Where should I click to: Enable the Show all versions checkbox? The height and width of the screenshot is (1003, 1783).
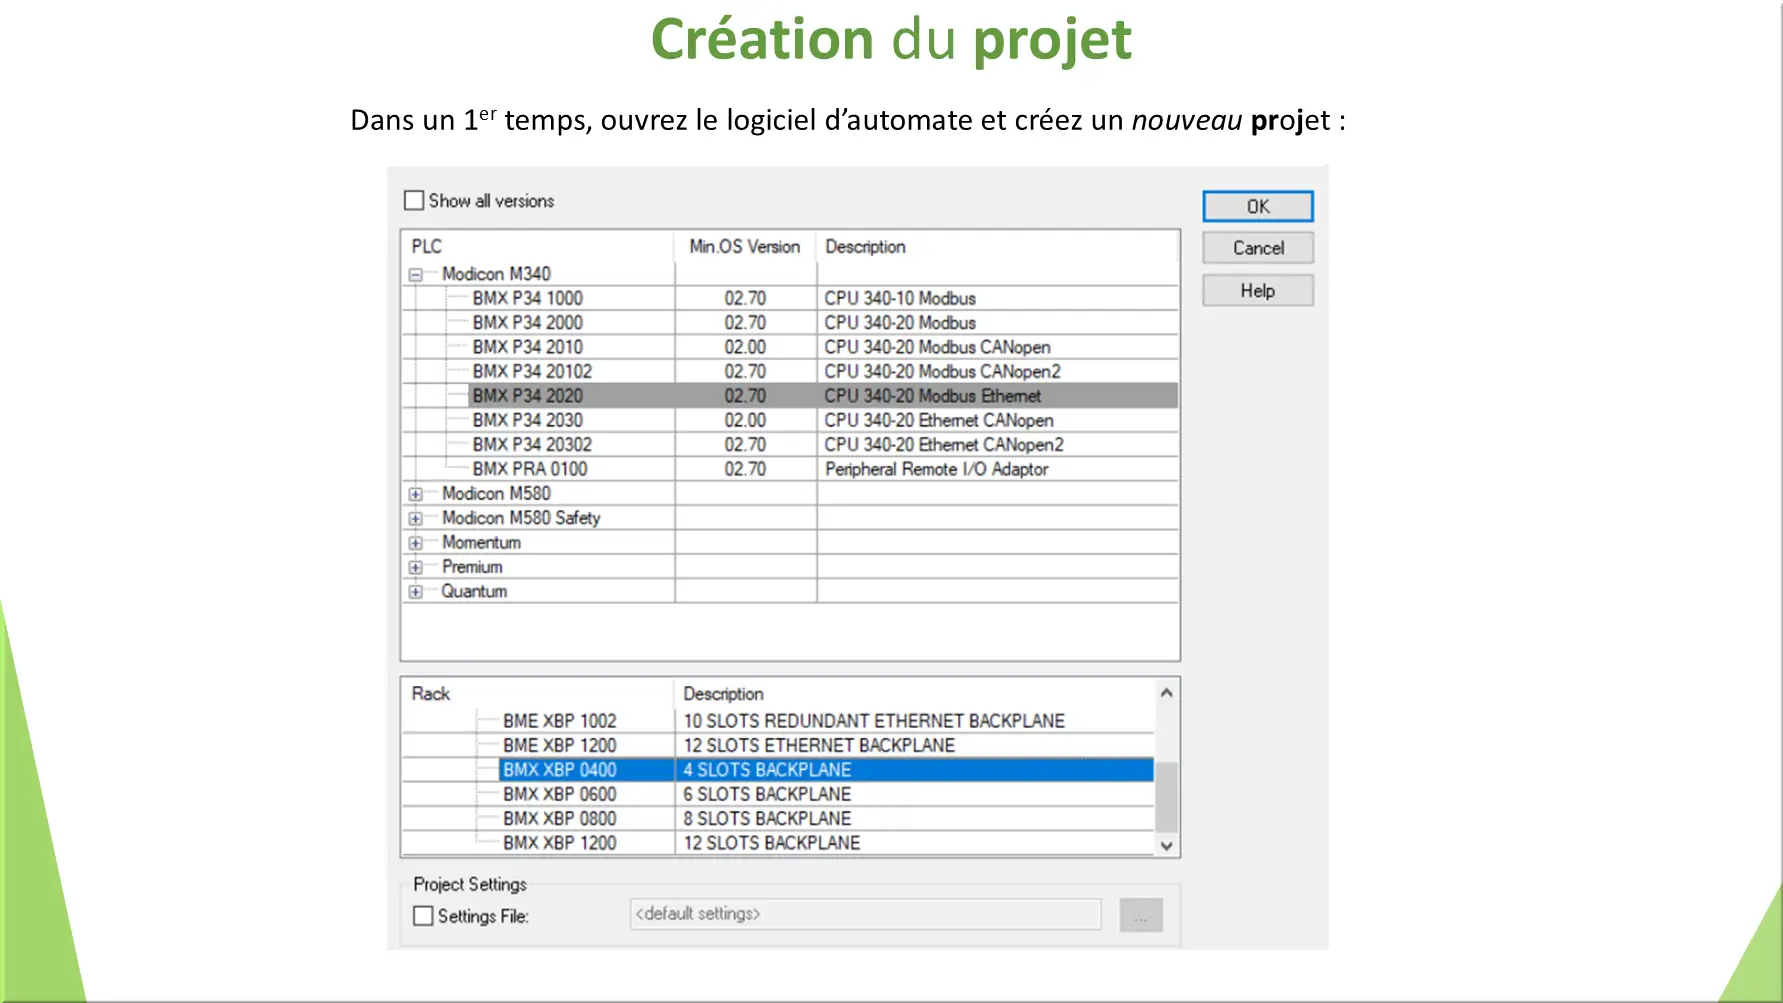pyautogui.click(x=414, y=201)
